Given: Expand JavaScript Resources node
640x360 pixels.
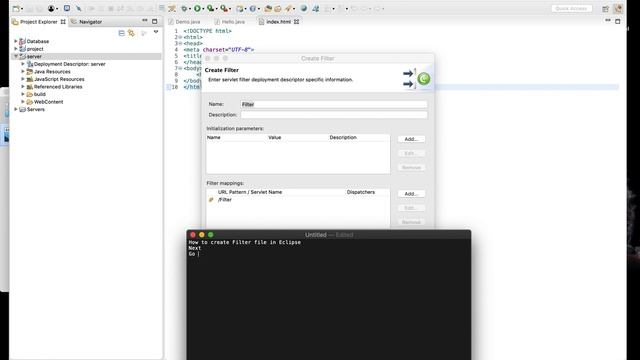Looking at the screenshot, I should (x=23, y=79).
